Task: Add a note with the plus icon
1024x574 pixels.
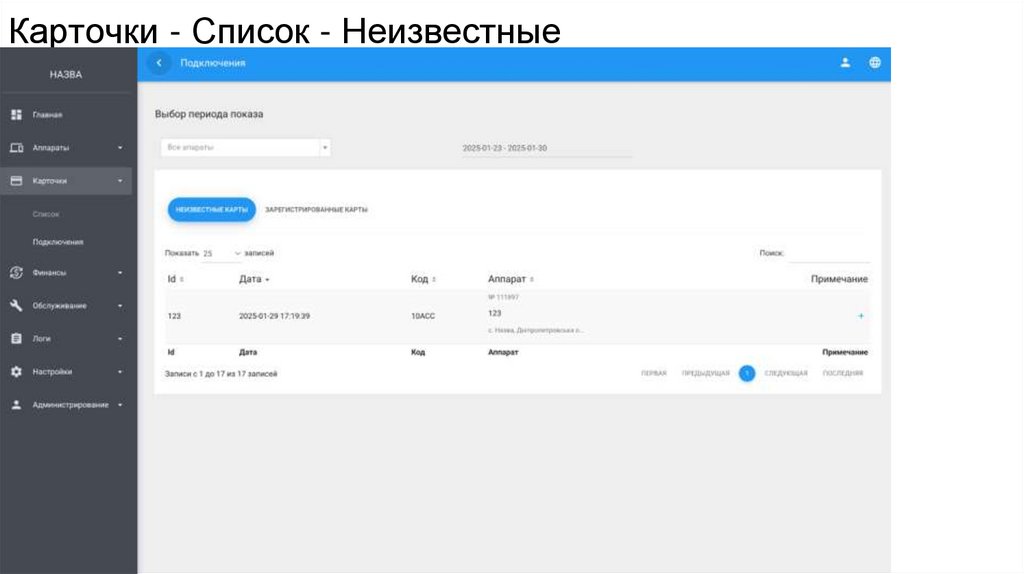Action: point(861,316)
